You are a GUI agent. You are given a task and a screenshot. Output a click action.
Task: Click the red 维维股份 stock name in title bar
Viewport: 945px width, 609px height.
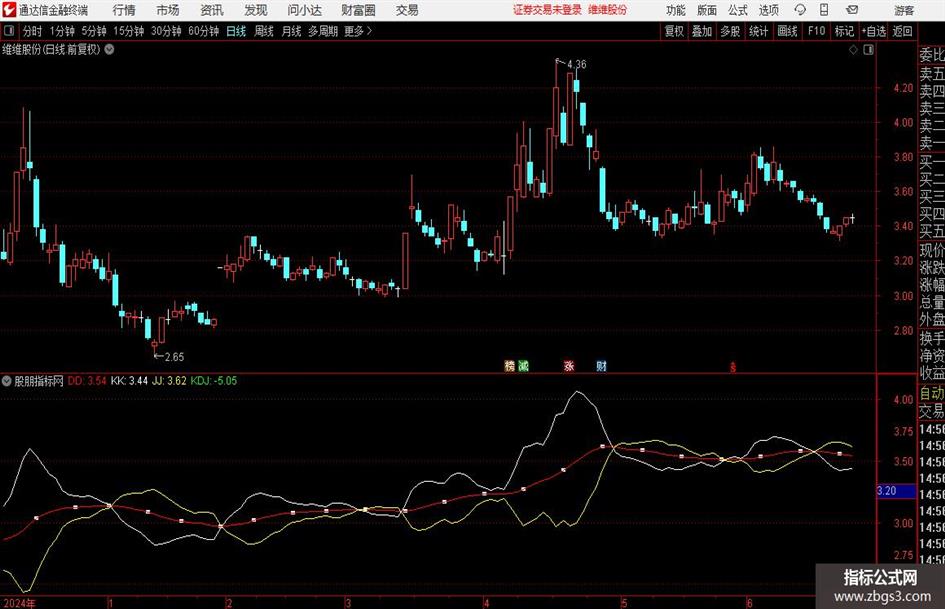(x=607, y=10)
